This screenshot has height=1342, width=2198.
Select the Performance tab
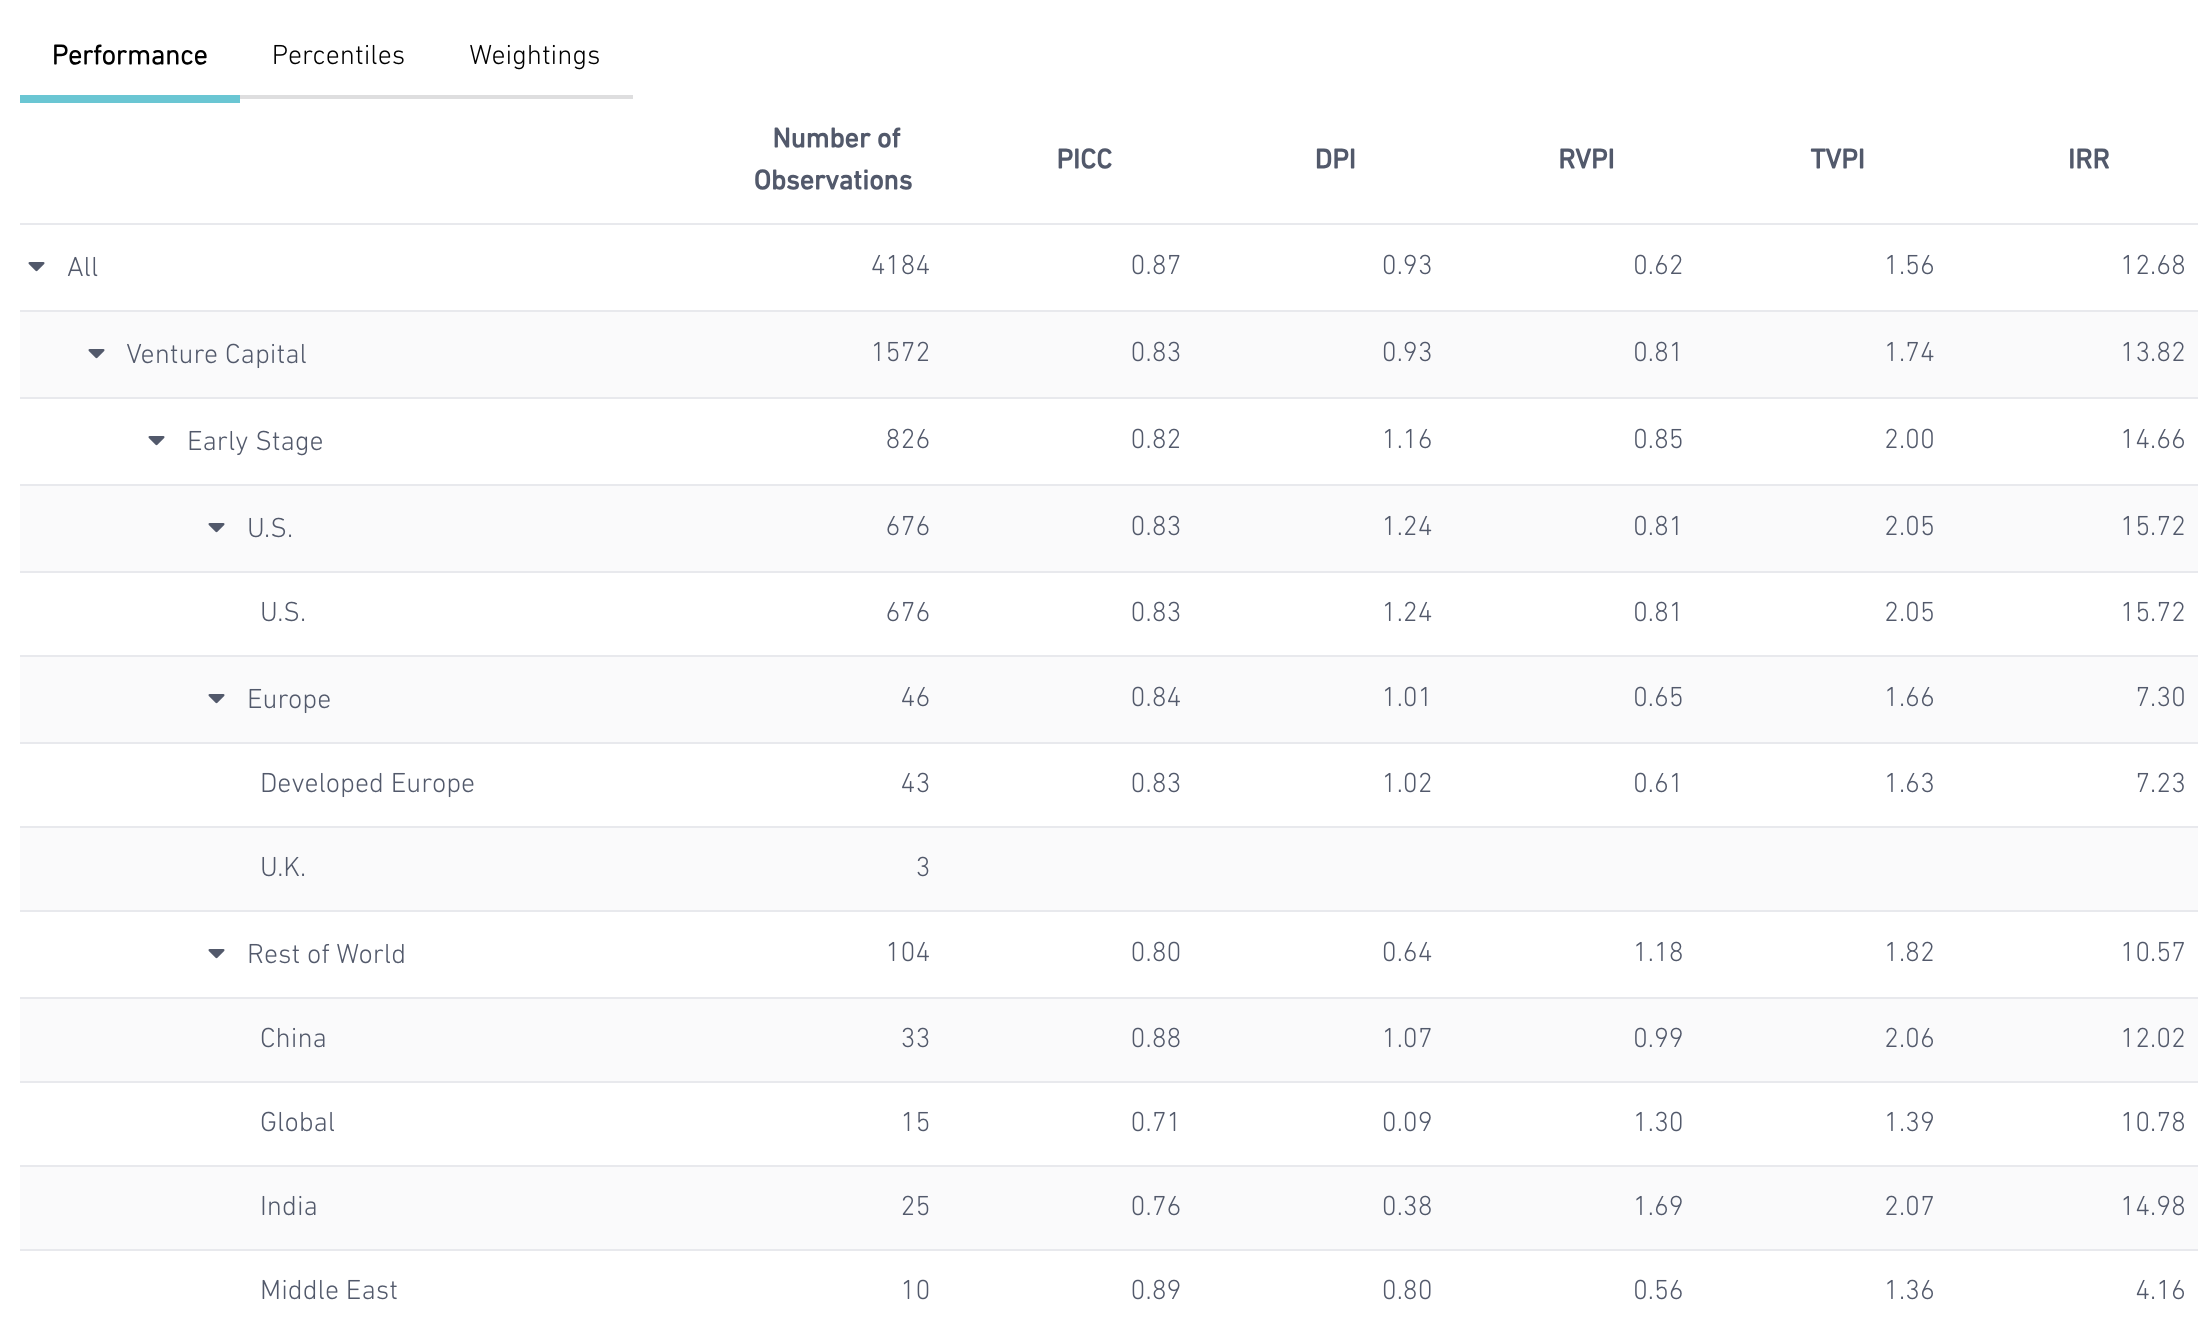click(130, 55)
